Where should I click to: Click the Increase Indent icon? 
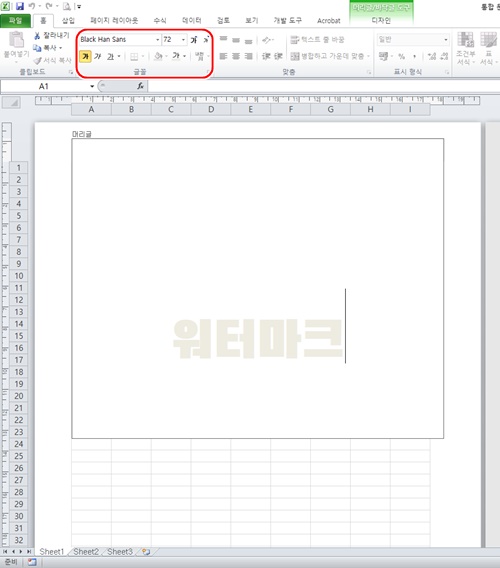click(x=278, y=56)
